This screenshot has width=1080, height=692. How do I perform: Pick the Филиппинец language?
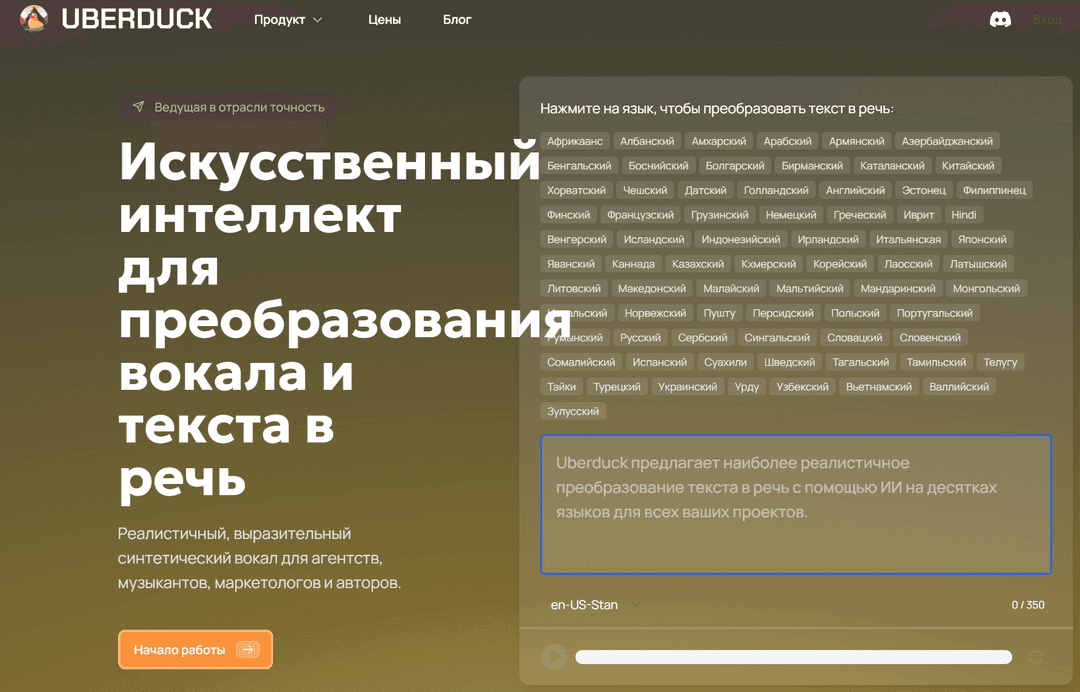tap(994, 190)
